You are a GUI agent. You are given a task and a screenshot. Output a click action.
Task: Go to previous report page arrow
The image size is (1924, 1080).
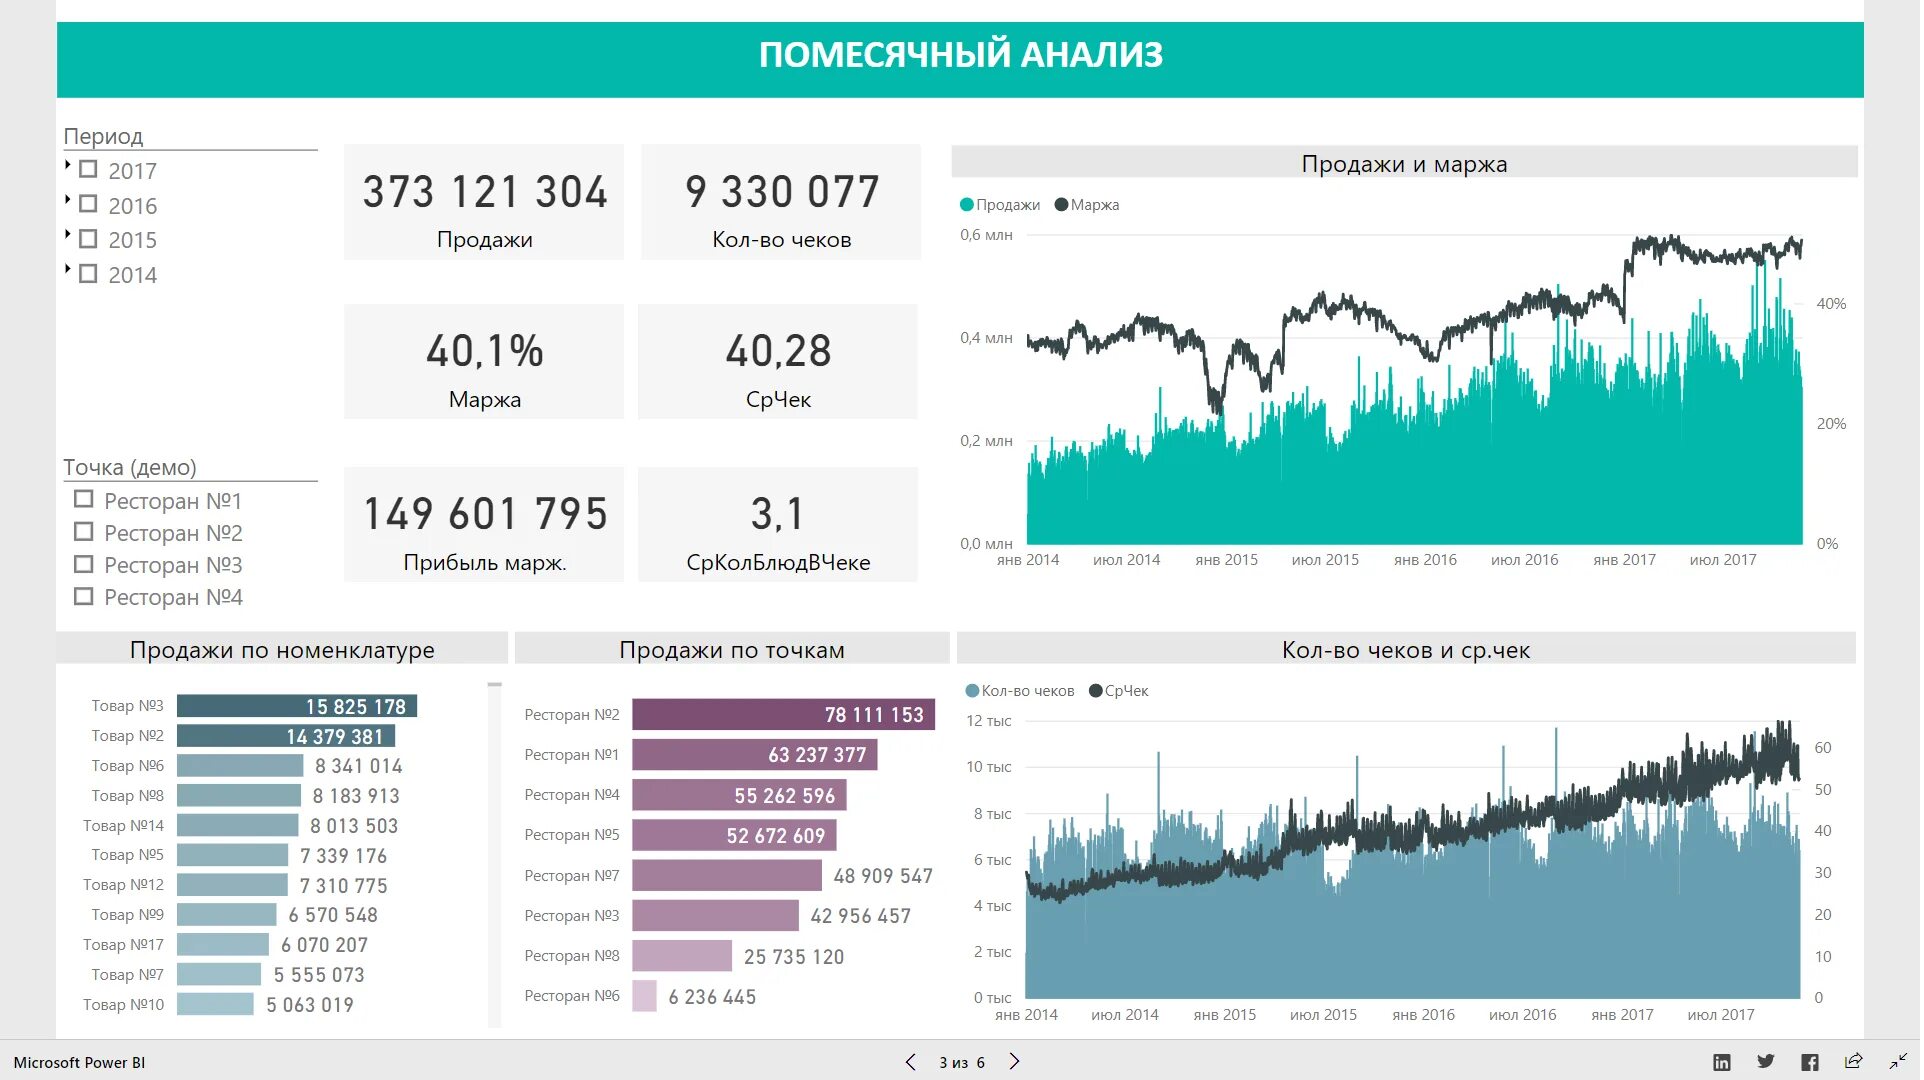pyautogui.click(x=912, y=1063)
